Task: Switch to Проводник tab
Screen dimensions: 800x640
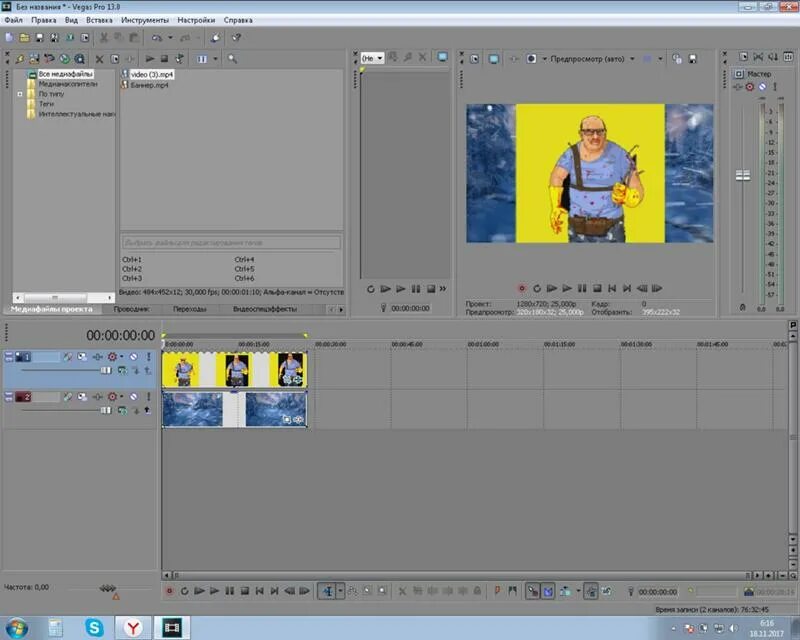Action: tap(131, 309)
